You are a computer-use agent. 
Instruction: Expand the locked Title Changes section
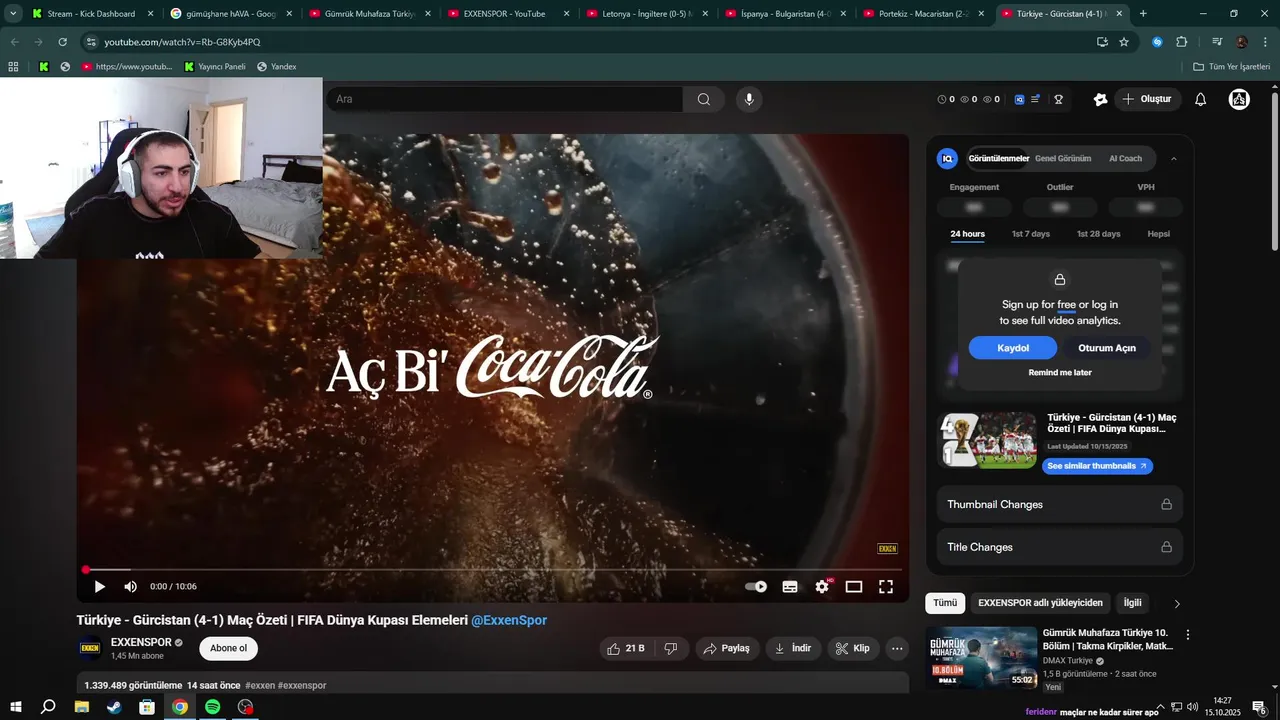[1060, 547]
